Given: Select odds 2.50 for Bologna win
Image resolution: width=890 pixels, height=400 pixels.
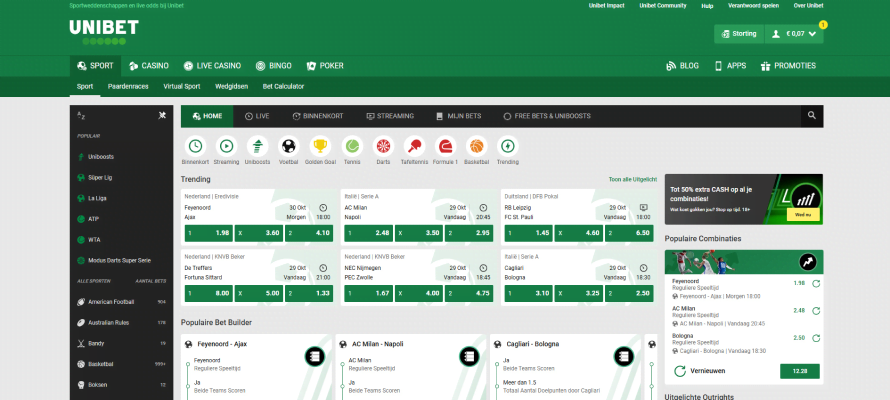Looking at the screenshot, I should tap(629, 293).
